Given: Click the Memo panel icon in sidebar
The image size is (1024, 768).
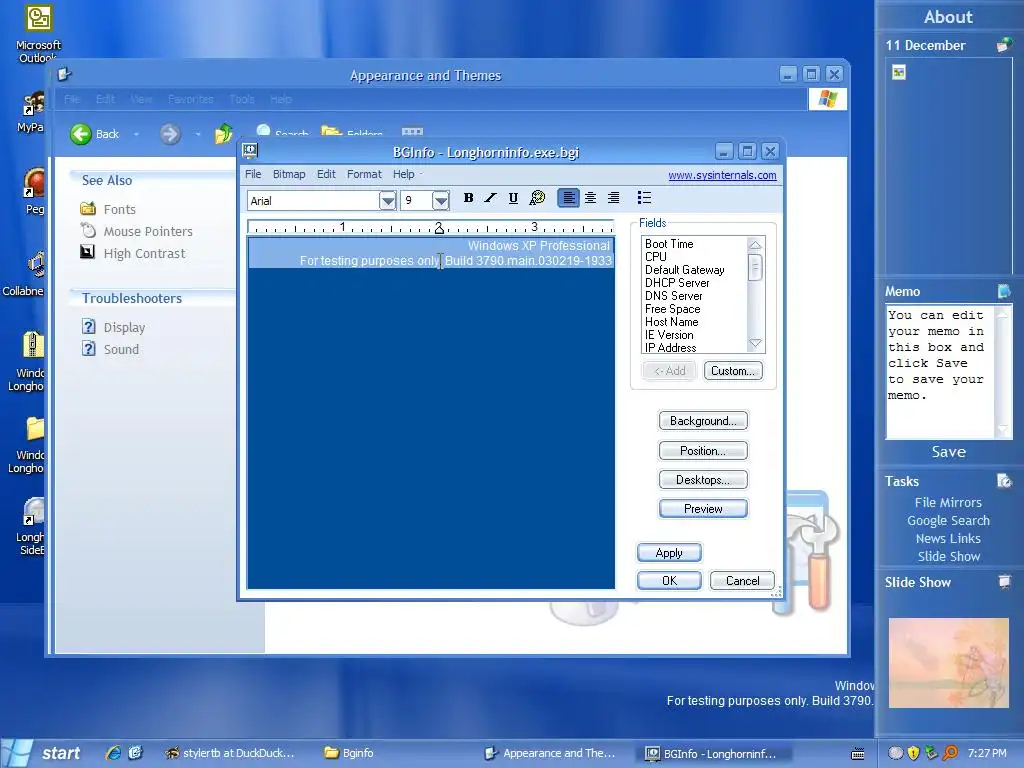Looking at the screenshot, I should coord(1004,291).
